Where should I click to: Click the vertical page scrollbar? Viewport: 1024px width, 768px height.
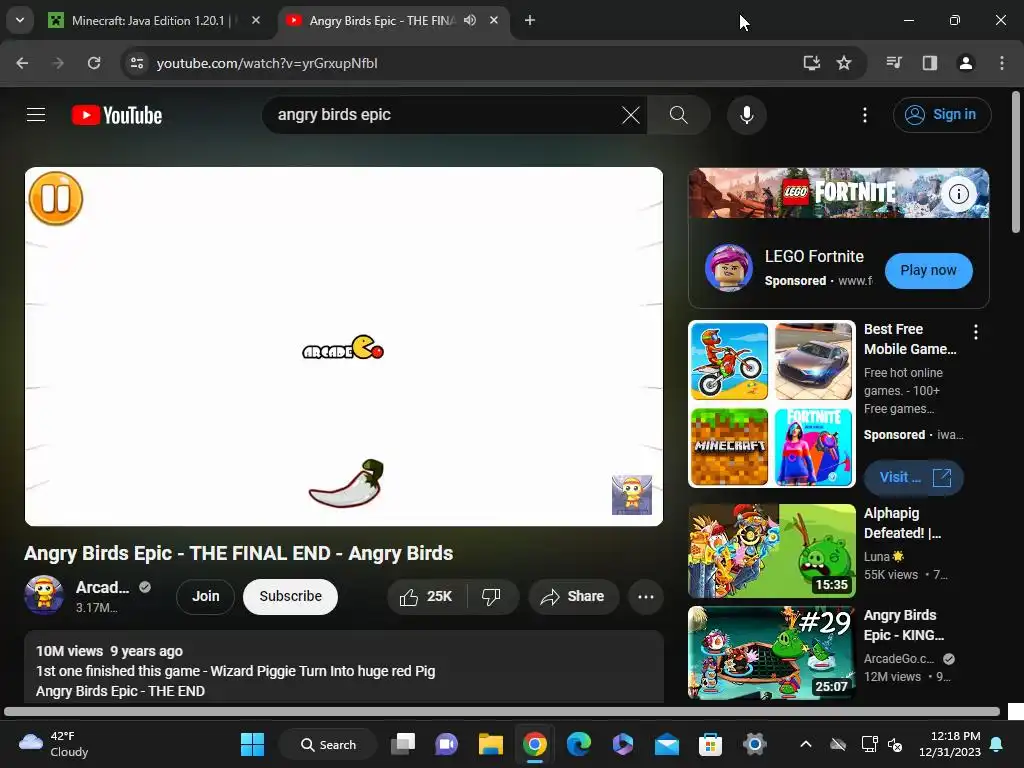1016,162
